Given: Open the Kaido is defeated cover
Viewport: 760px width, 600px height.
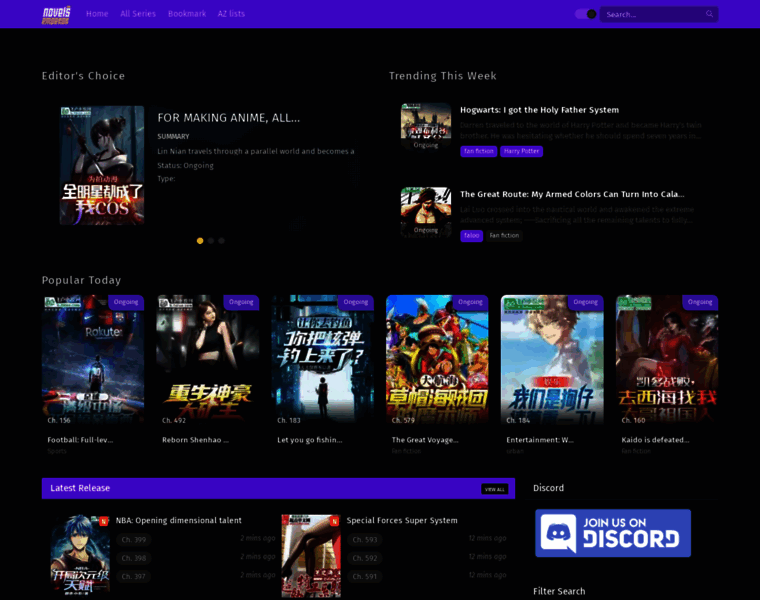Looking at the screenshot, I should click(x=667, y=360).
